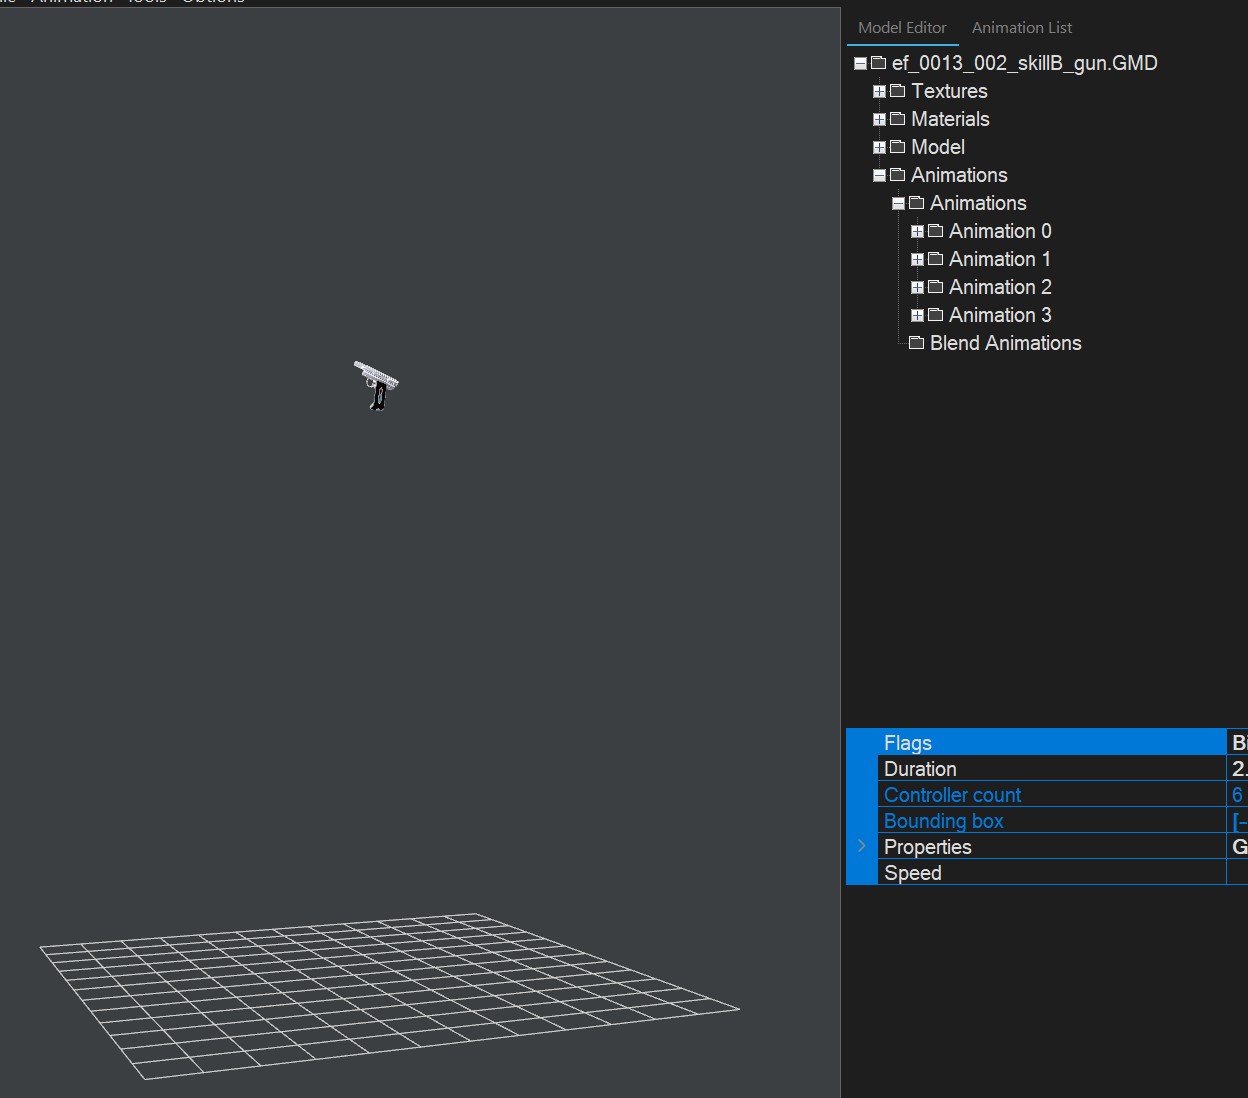Select the Model label in the tree
Image resolution: width=1248 pixels, height=1098 pixels.
[x=938, y=147]
